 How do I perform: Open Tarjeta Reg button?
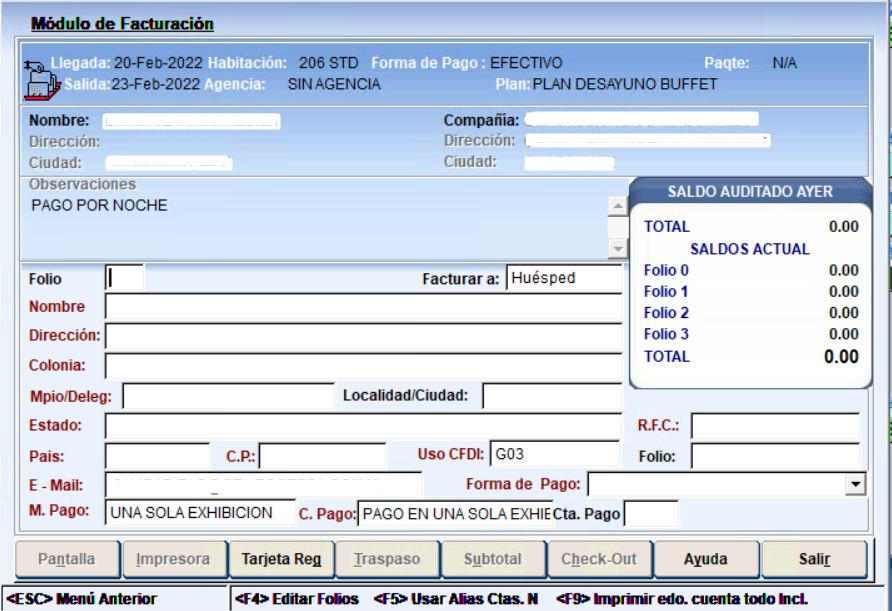point(281,559)
